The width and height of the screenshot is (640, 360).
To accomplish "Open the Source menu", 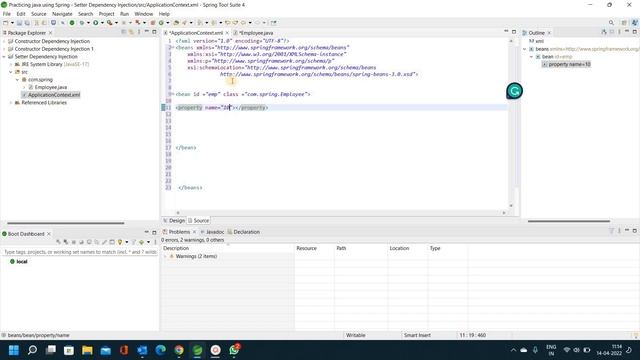I will [39, 14].
